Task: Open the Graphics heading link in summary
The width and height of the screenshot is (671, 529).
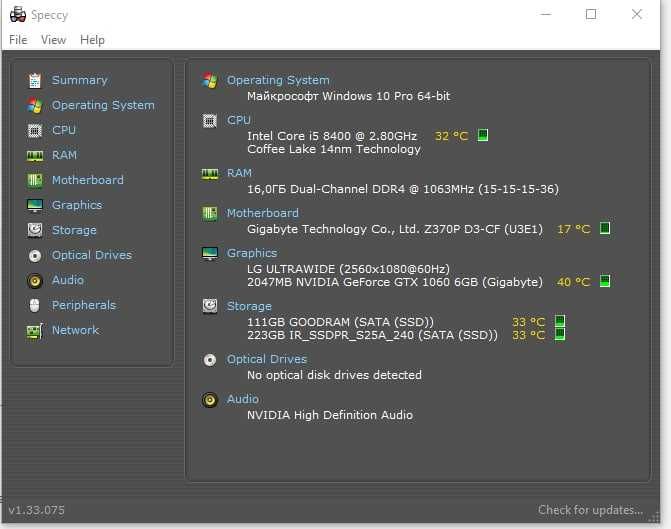Action: click(x=252, y=253)
